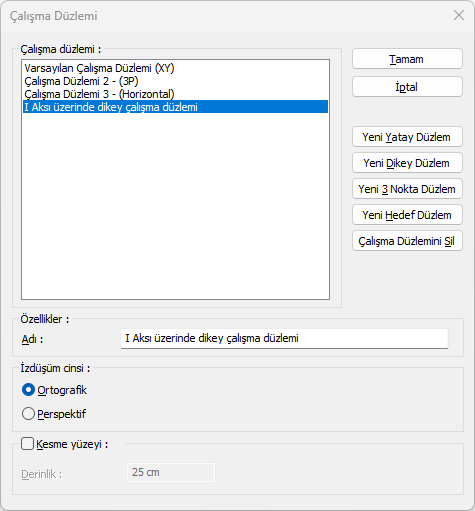Screen dimensions: 475x511
Task: Select highlighted I Aksı üzerinde dikey list item
Action: [175, 107]
